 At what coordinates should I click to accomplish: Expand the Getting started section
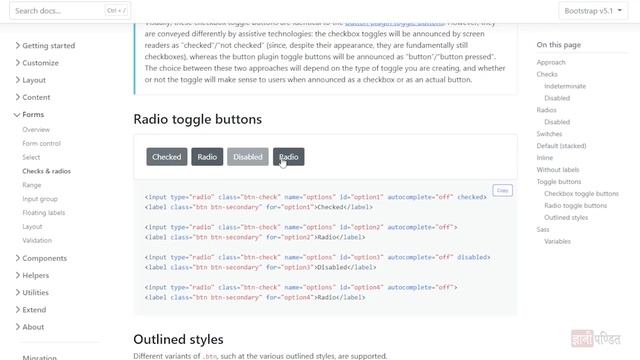[x=45, y=46]
